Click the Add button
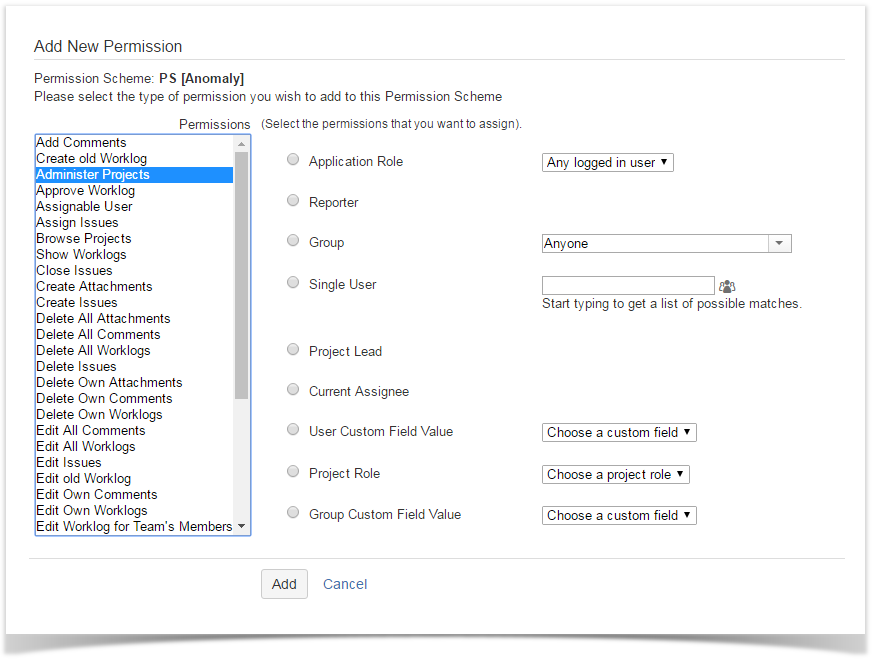This screenshot has height=663, width=879. point(284,584)
